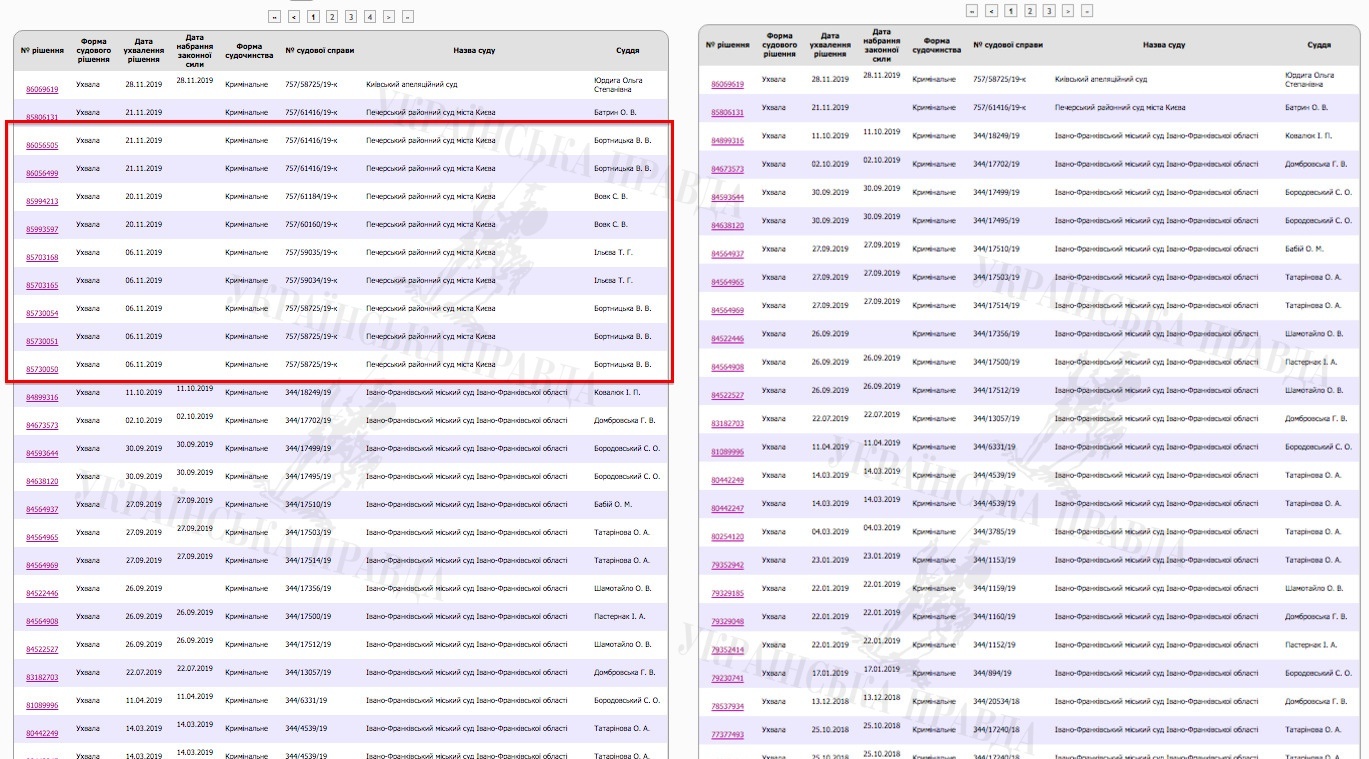Jump to last page in right pagination

coord(1086,11)
